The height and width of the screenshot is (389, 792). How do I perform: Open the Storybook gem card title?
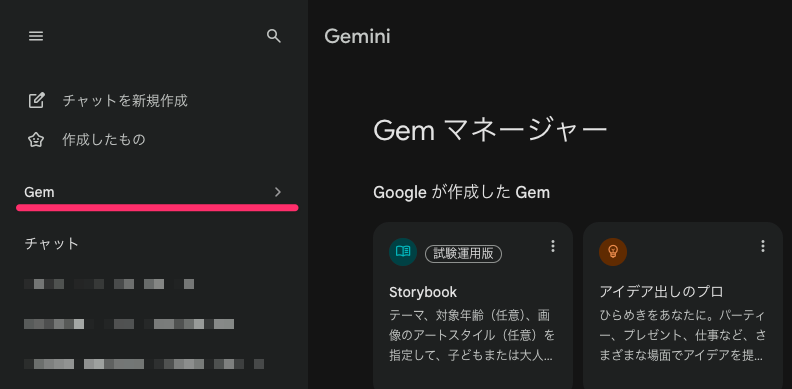(x=423, y=292)
